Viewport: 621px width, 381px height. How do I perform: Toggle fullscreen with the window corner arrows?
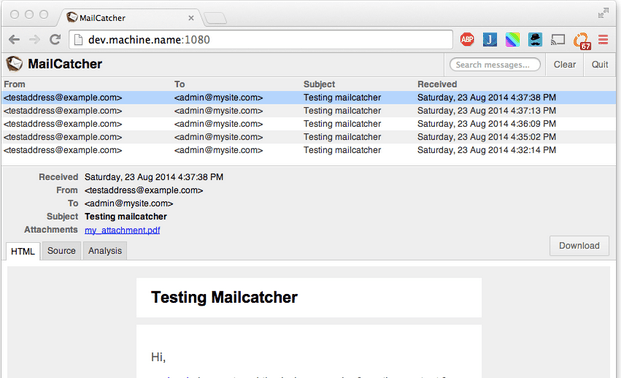603,13
